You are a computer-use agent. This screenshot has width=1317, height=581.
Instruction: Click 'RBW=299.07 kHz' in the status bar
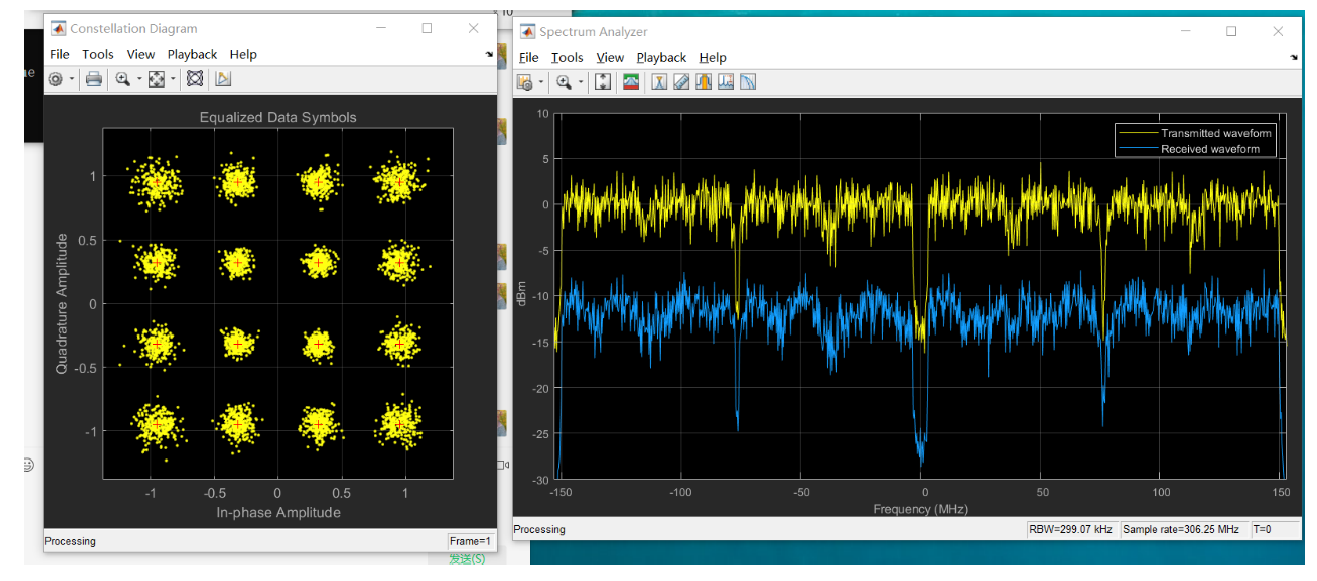1072,530
